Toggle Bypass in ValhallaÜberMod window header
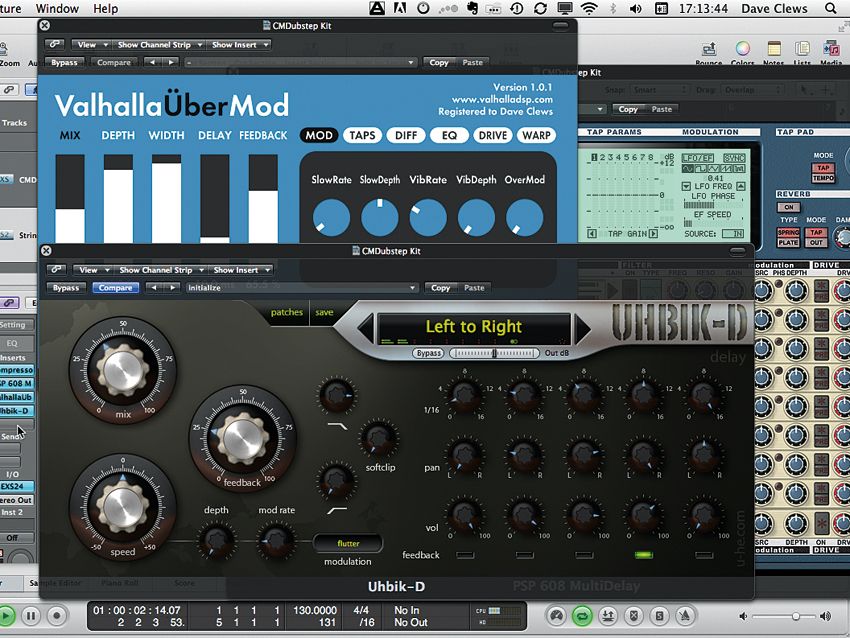 [64, 62]
